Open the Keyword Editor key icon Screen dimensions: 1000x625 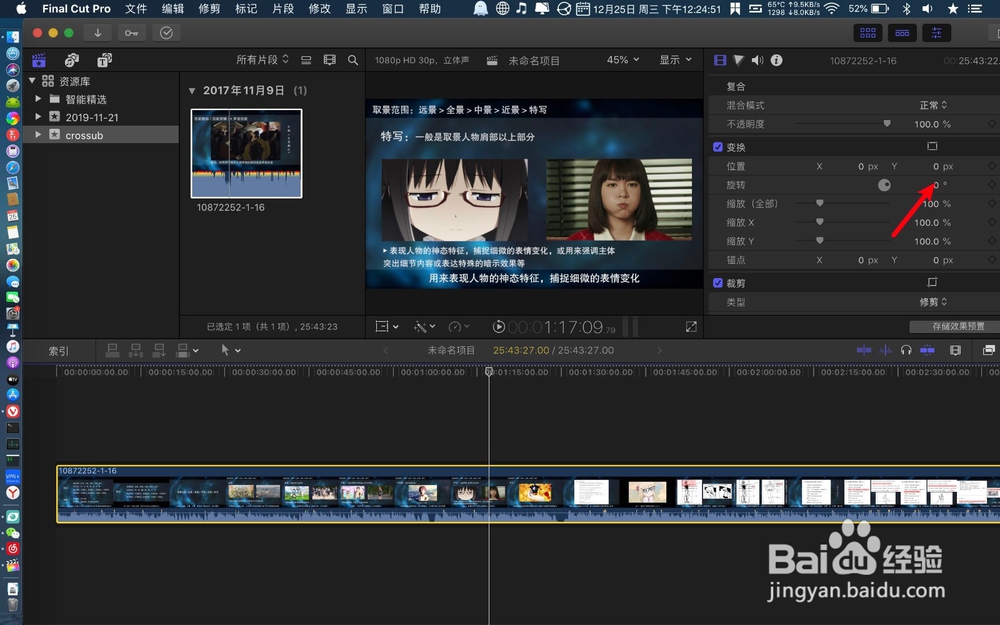click(x=131, y=33)
